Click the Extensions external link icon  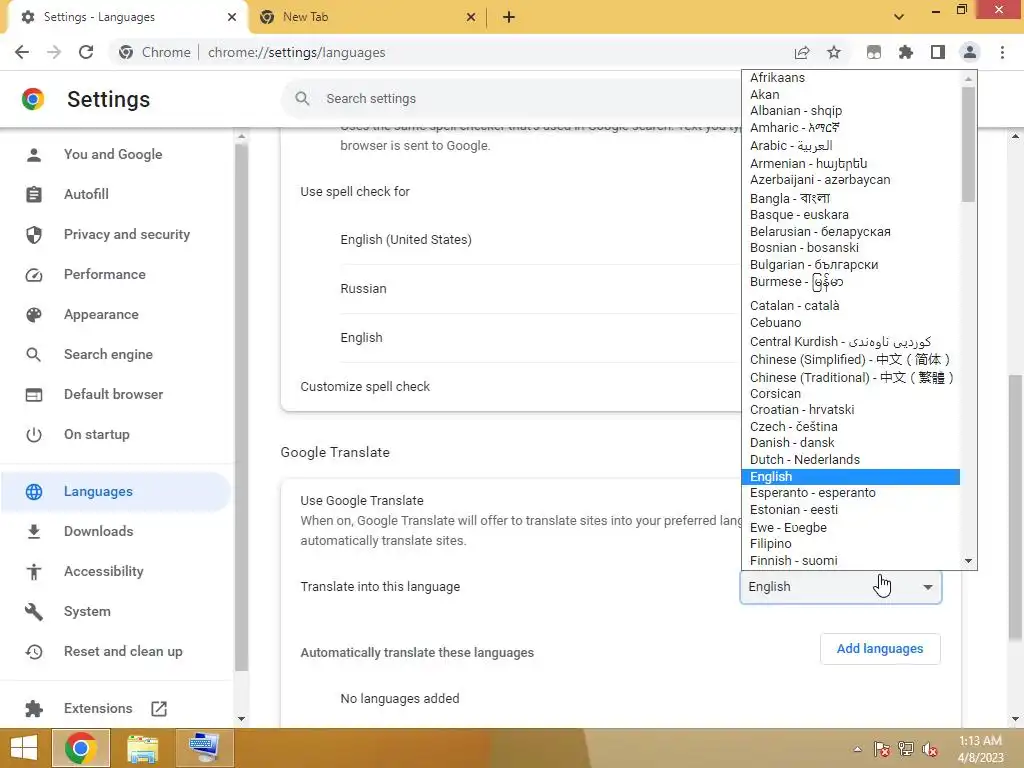pos(159,709)
